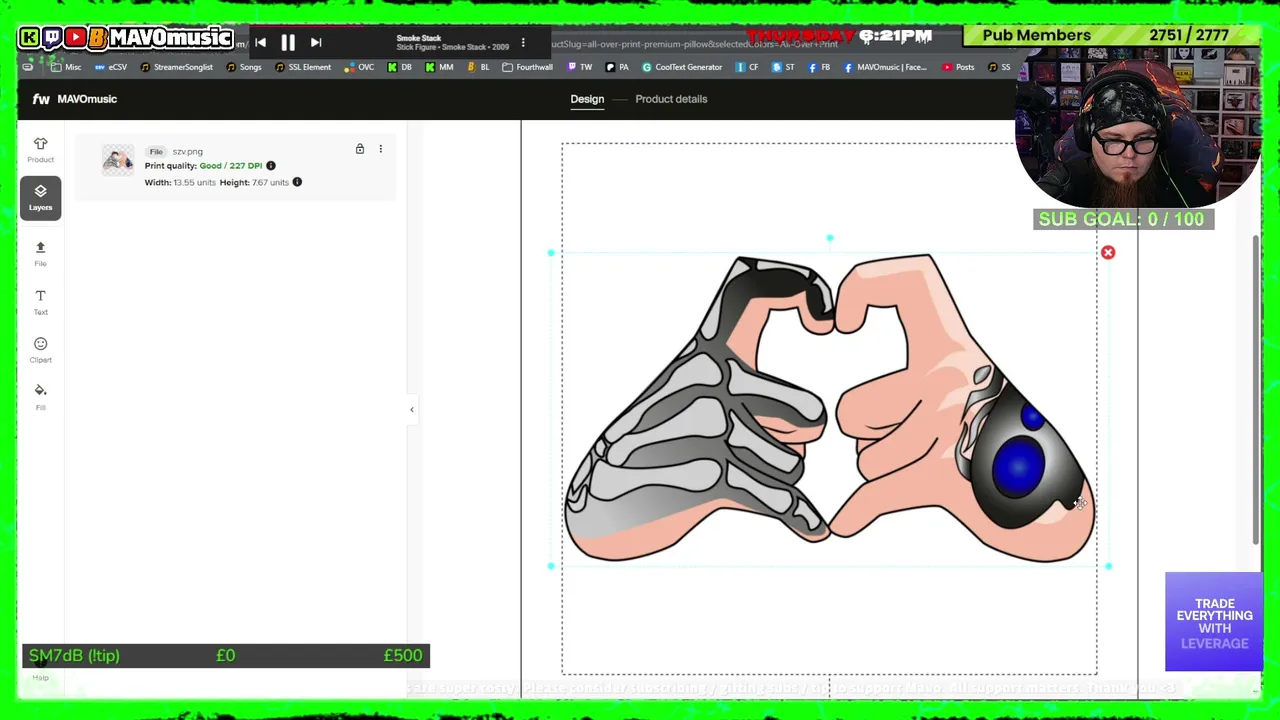Open the StreamerSonglist bookmark

(176, 67)
